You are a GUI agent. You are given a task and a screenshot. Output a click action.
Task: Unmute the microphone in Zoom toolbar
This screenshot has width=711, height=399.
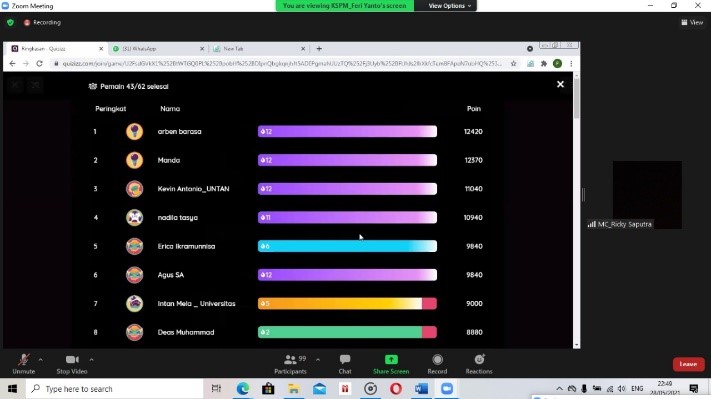24,364
